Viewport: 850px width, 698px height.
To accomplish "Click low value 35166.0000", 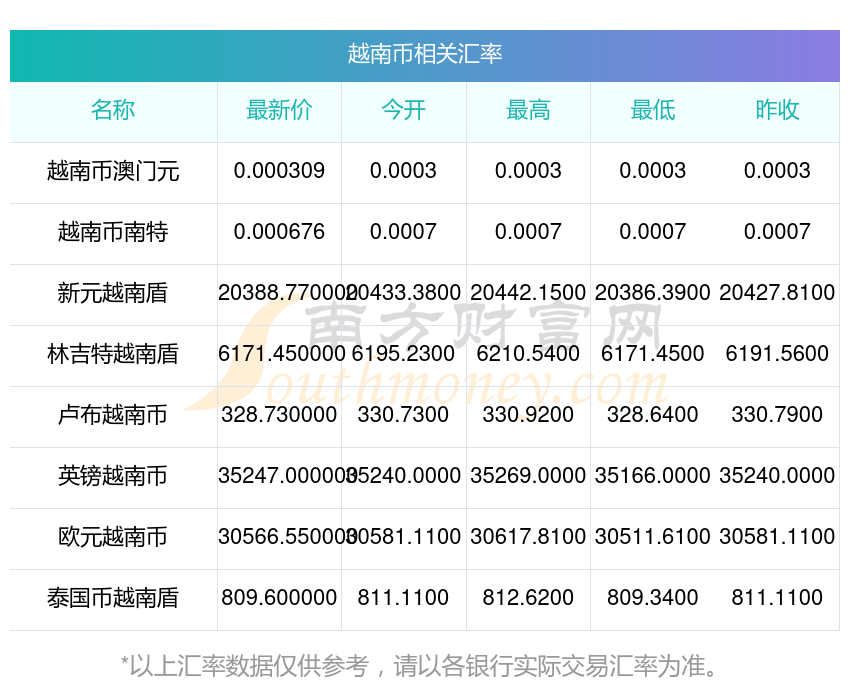I will tap(653, 476).
